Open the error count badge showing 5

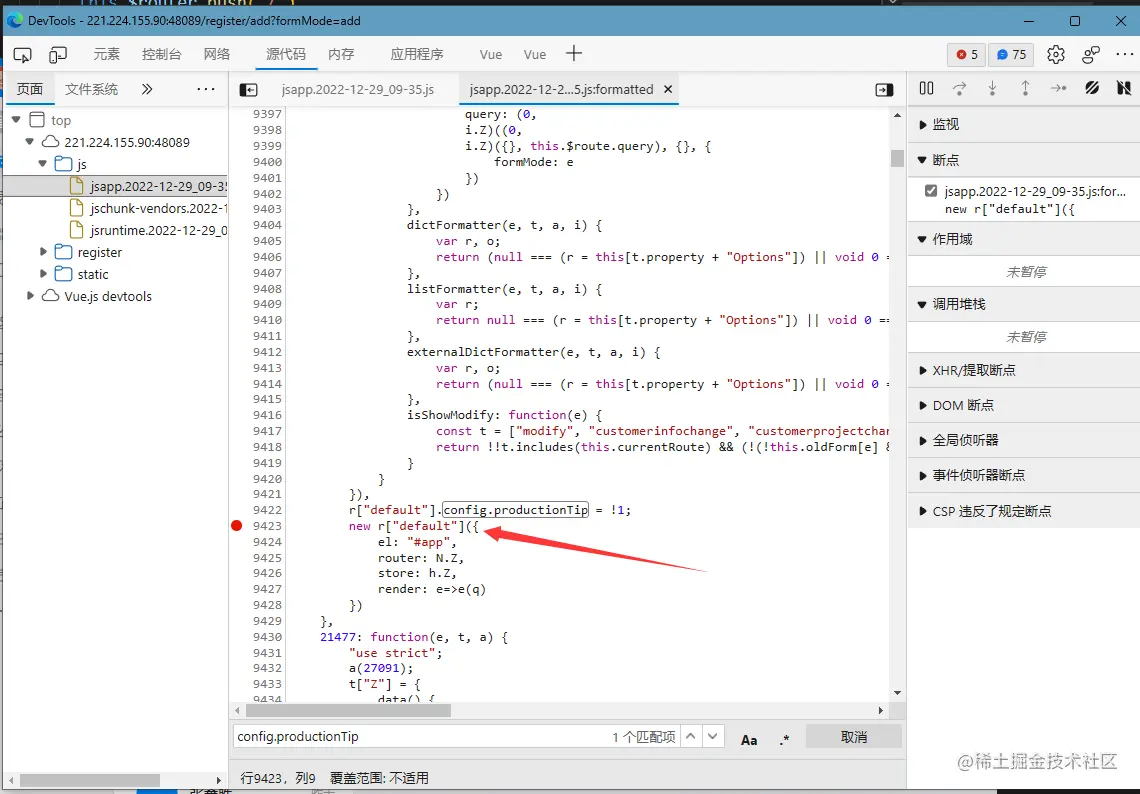(967, 55)
